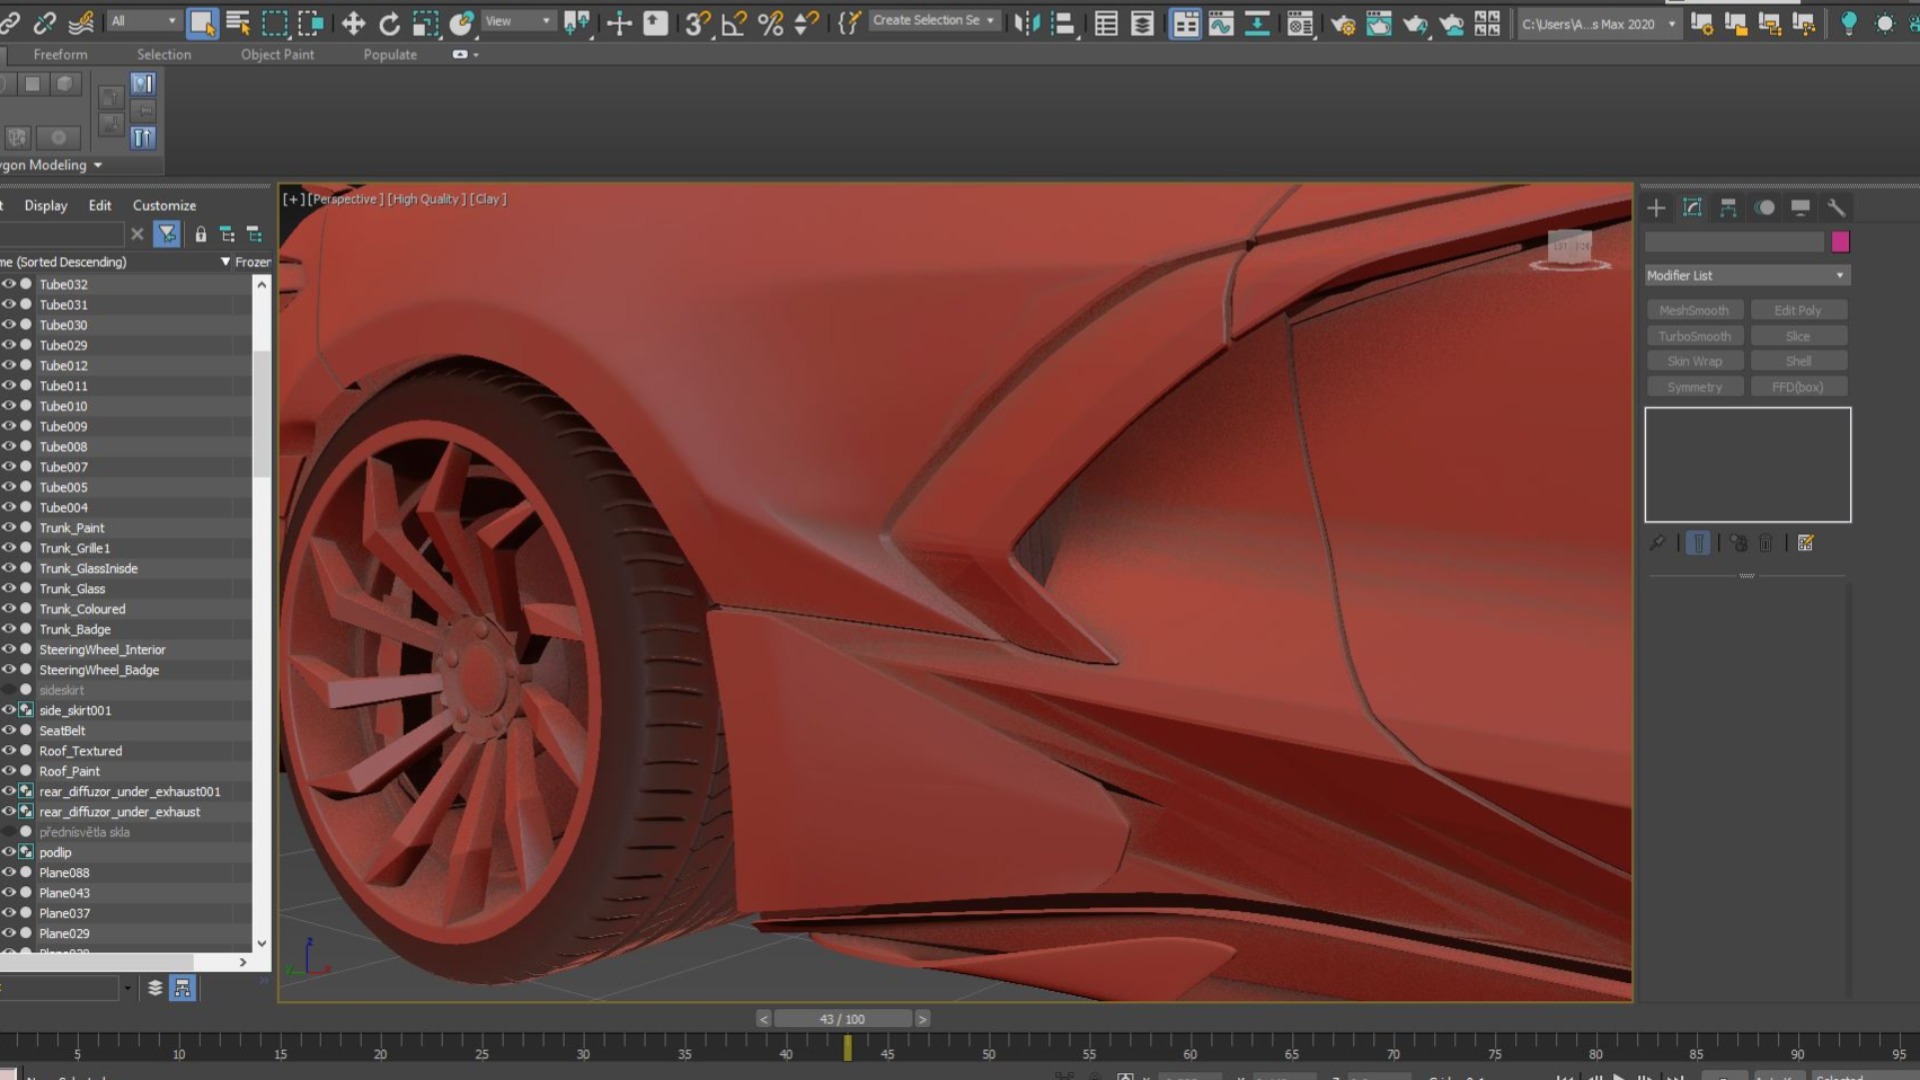Click the Select Object tool
Screen dimensions: 1920x1080
pyautogui.click(x=202, y=23)
